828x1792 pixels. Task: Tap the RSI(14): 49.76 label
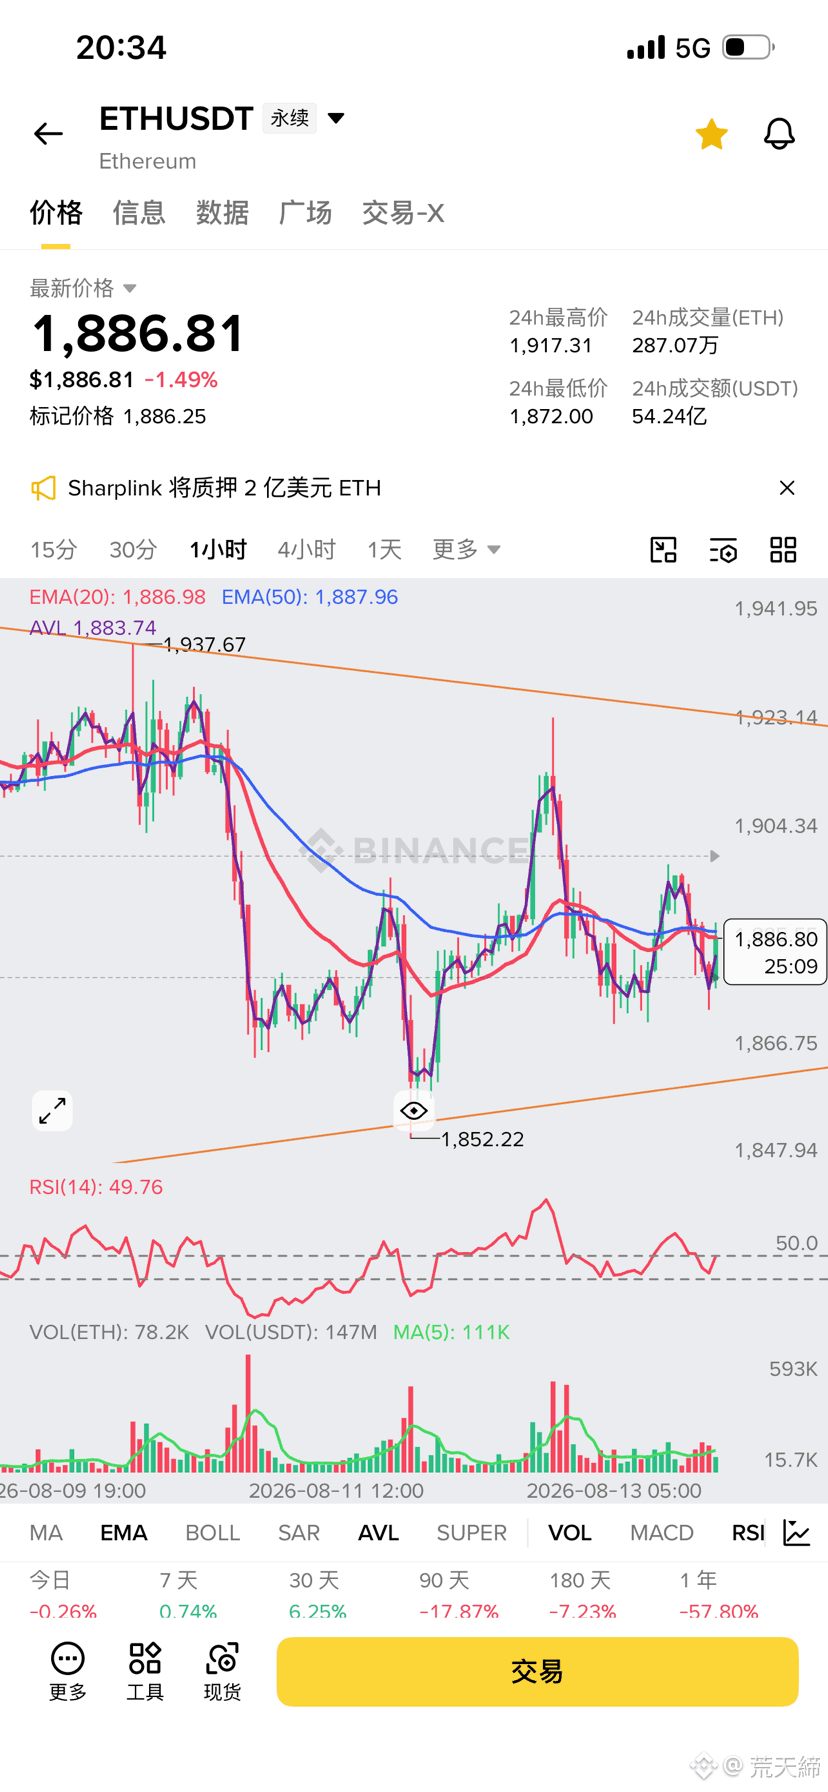(x=96, y=1187)
